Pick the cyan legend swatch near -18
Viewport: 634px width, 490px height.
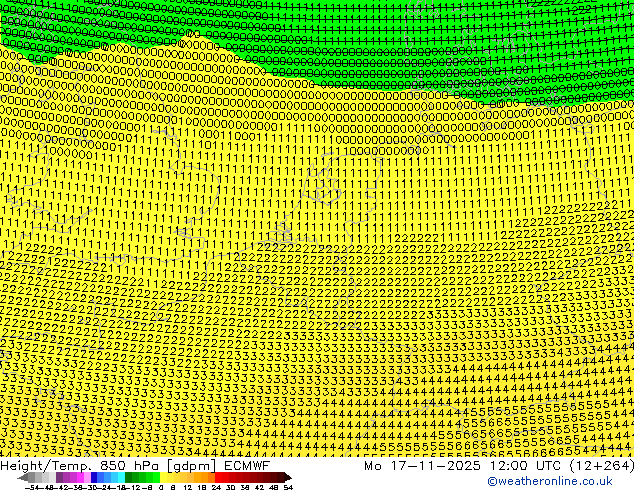tap(121, 477)
